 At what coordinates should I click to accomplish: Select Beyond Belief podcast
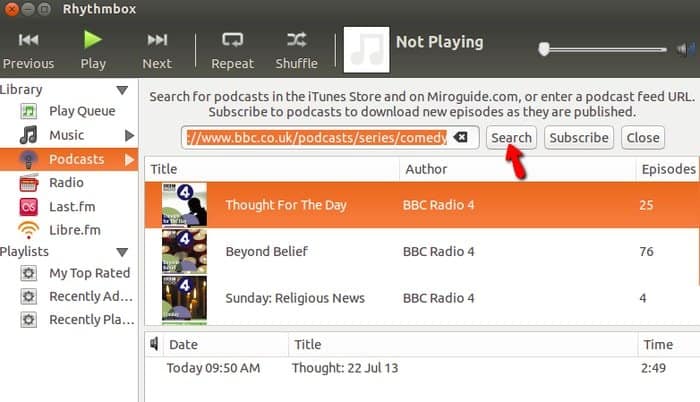422,251
